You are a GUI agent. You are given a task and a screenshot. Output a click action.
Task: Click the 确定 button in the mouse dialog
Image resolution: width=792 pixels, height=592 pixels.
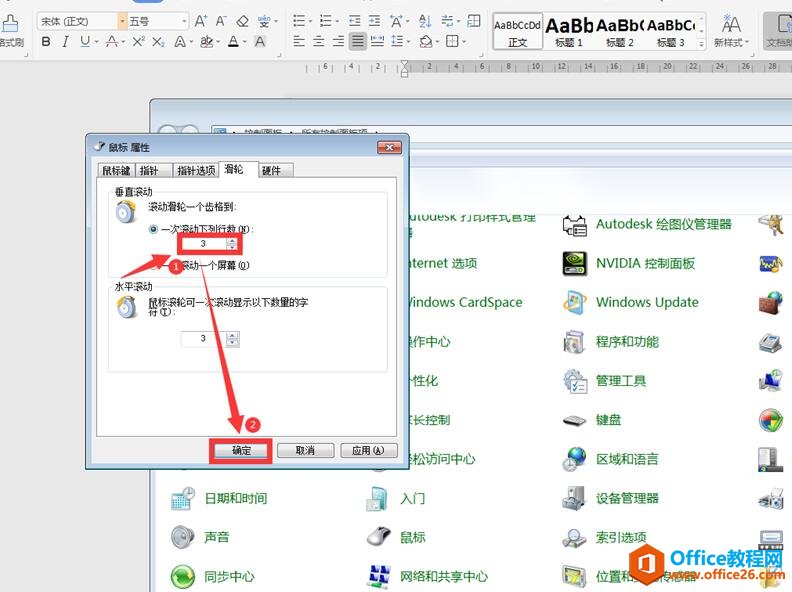point(241,451)
